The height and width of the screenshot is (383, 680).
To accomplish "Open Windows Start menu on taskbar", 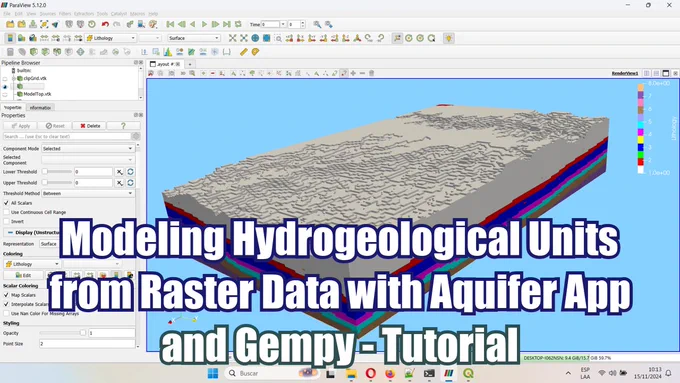I will click(213, 373).
